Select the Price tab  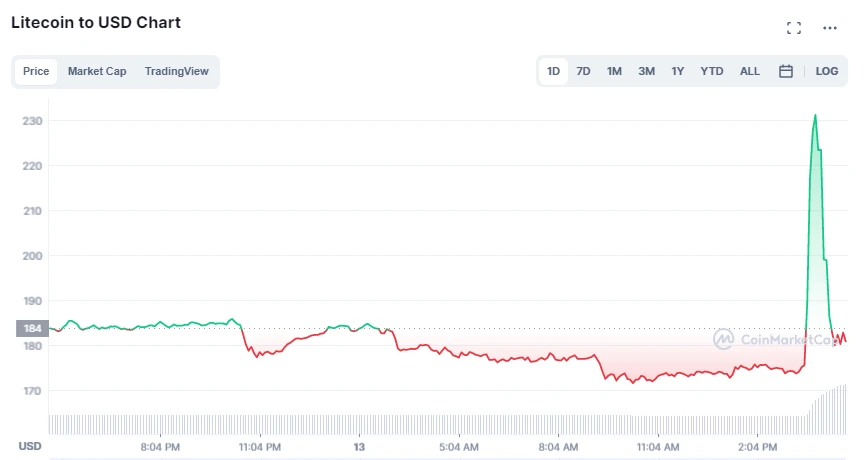click(36, 71)
